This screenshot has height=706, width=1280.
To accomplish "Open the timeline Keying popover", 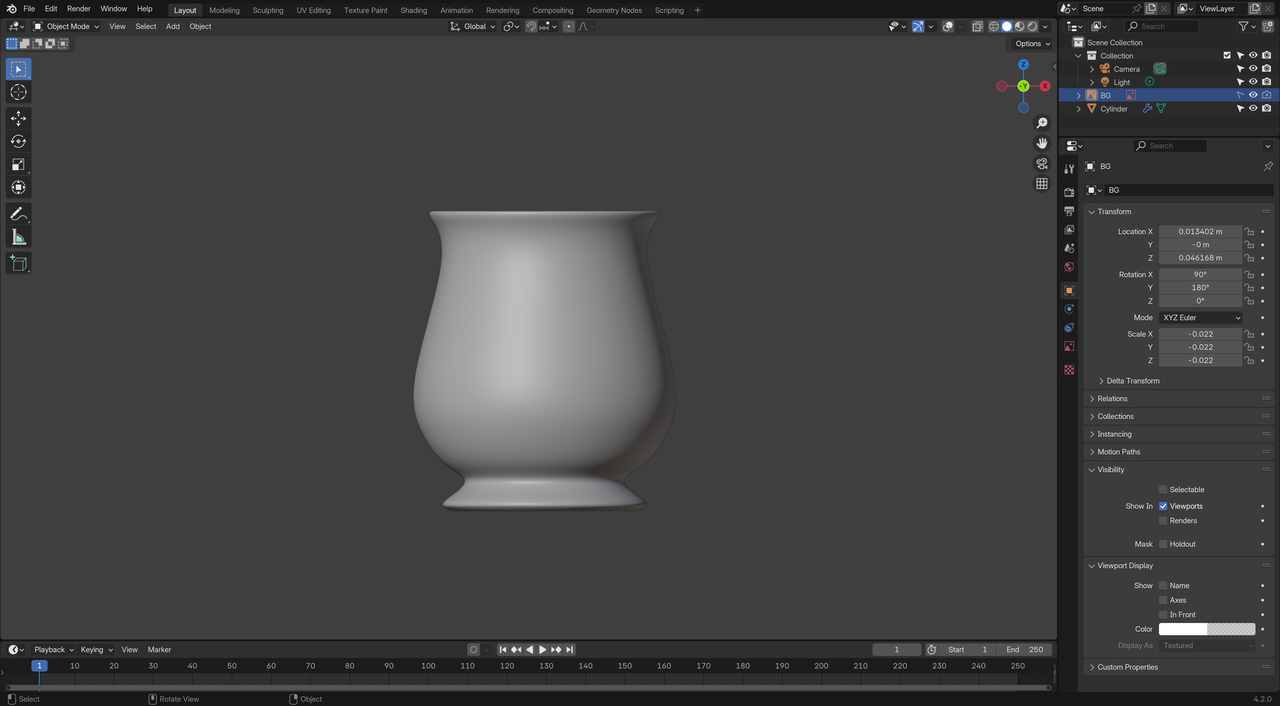I will coord(96,650).
